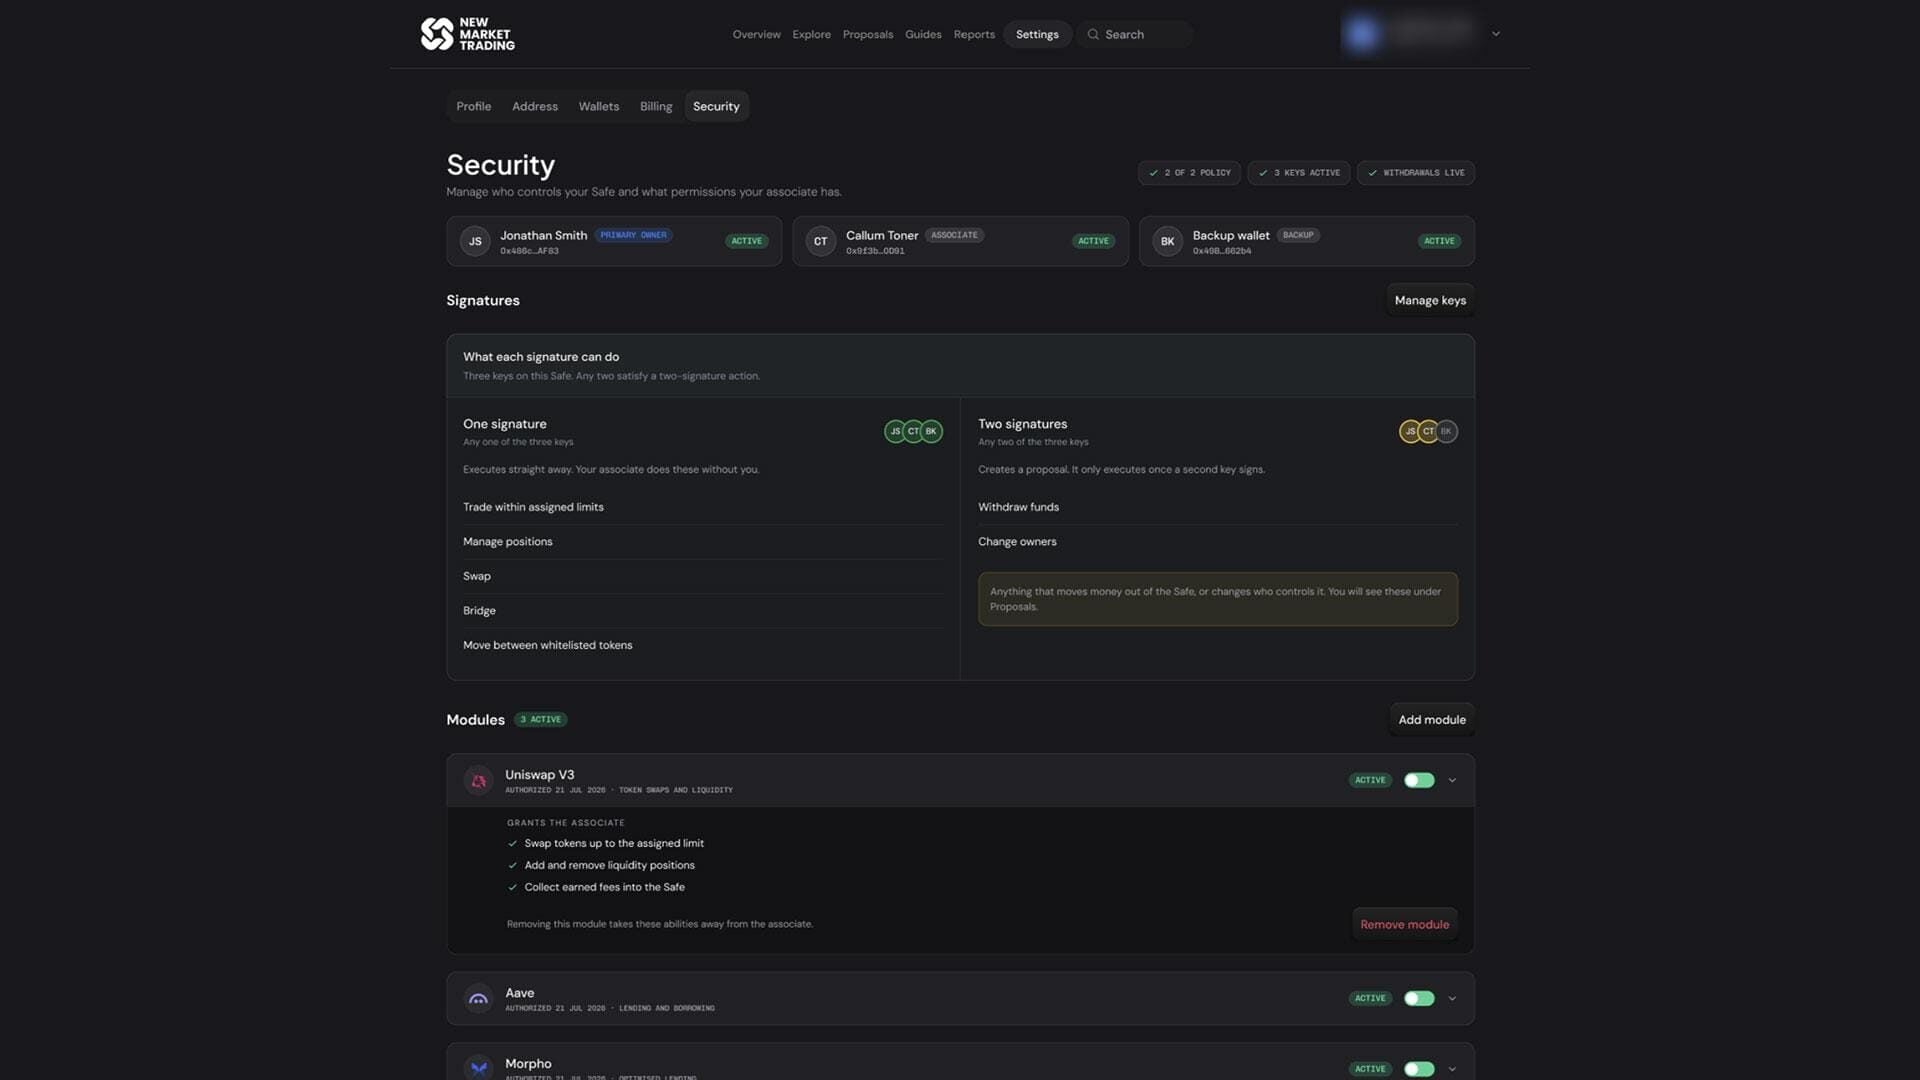Click the Active label on Aave row
Screen dimensions: 1920x1080
(x=1370, y=998)
